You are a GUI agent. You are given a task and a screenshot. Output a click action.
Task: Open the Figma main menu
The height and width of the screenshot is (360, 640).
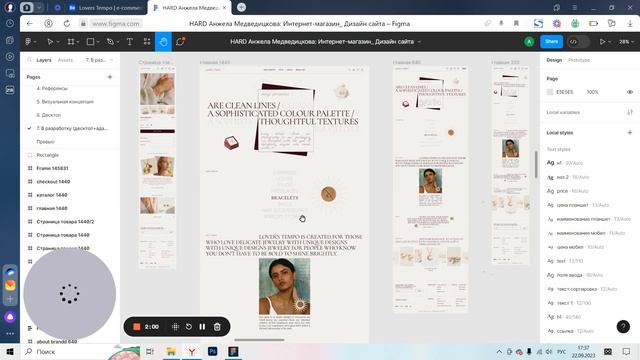pos(29,42)
